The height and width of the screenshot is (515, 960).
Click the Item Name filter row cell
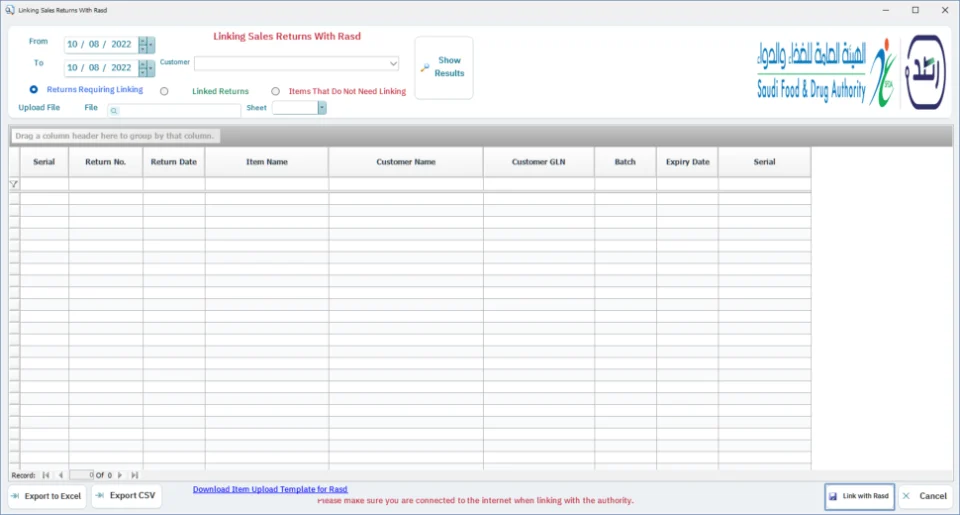(267, 184)
